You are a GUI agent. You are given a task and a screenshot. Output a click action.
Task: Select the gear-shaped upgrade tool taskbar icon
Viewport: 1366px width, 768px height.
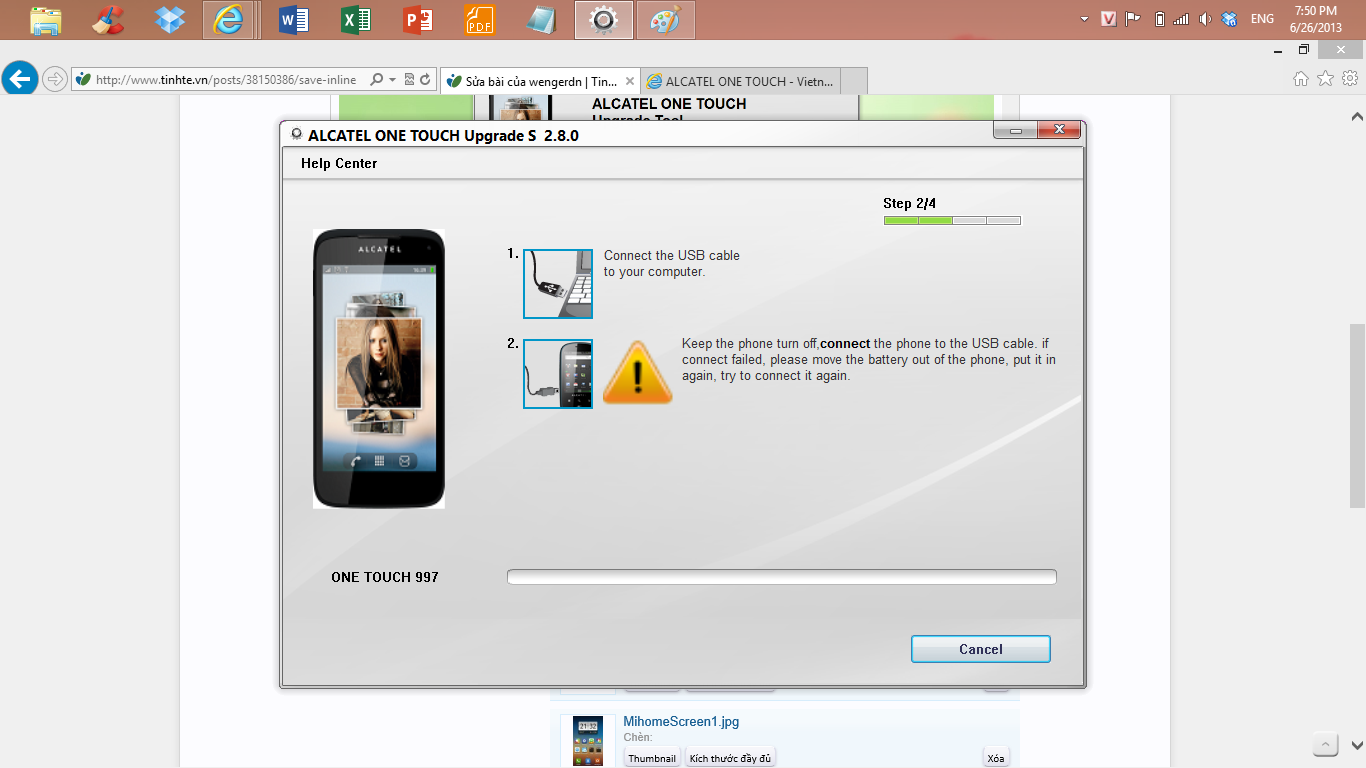click(x=604, y=19)
